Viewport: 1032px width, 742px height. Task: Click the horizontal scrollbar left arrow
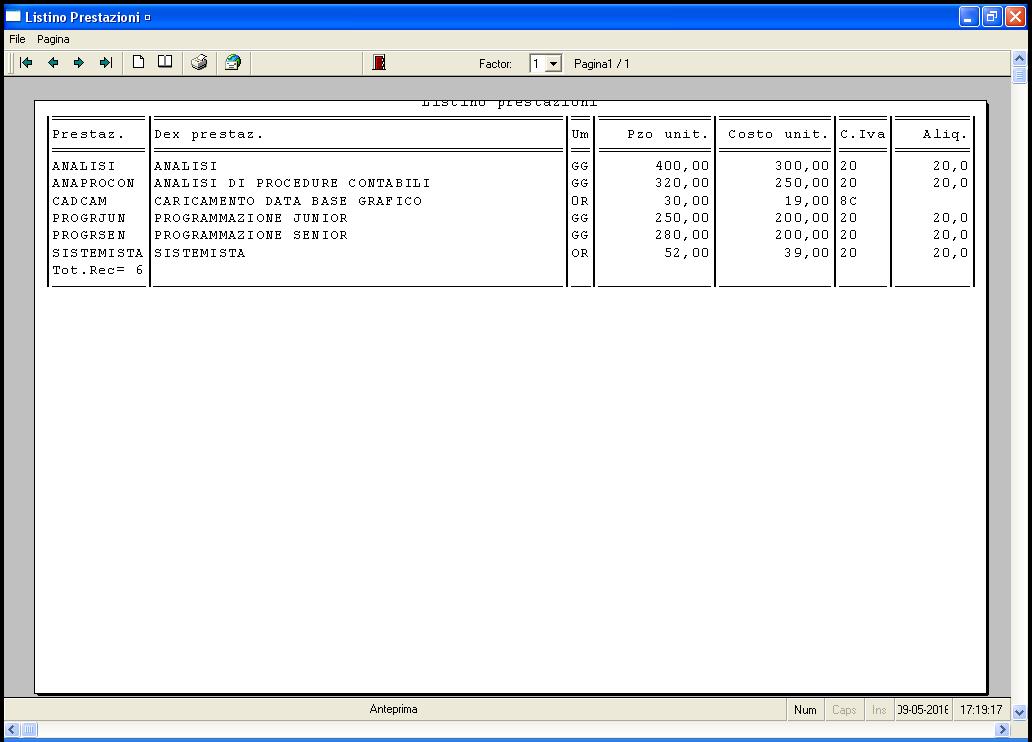[12, 729]
